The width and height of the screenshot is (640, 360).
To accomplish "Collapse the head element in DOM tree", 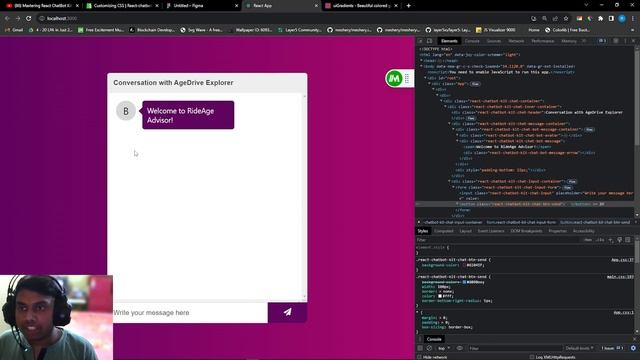I will tap(421, 60).
